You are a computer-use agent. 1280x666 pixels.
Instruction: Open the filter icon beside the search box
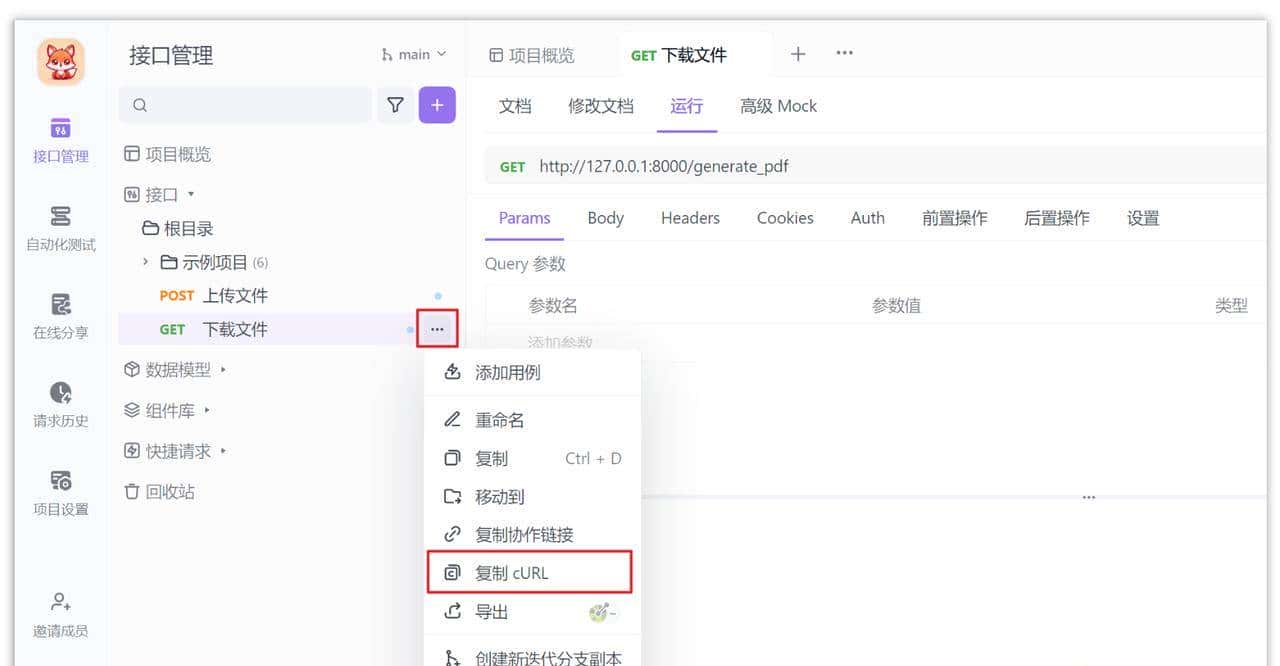(395, 104)
